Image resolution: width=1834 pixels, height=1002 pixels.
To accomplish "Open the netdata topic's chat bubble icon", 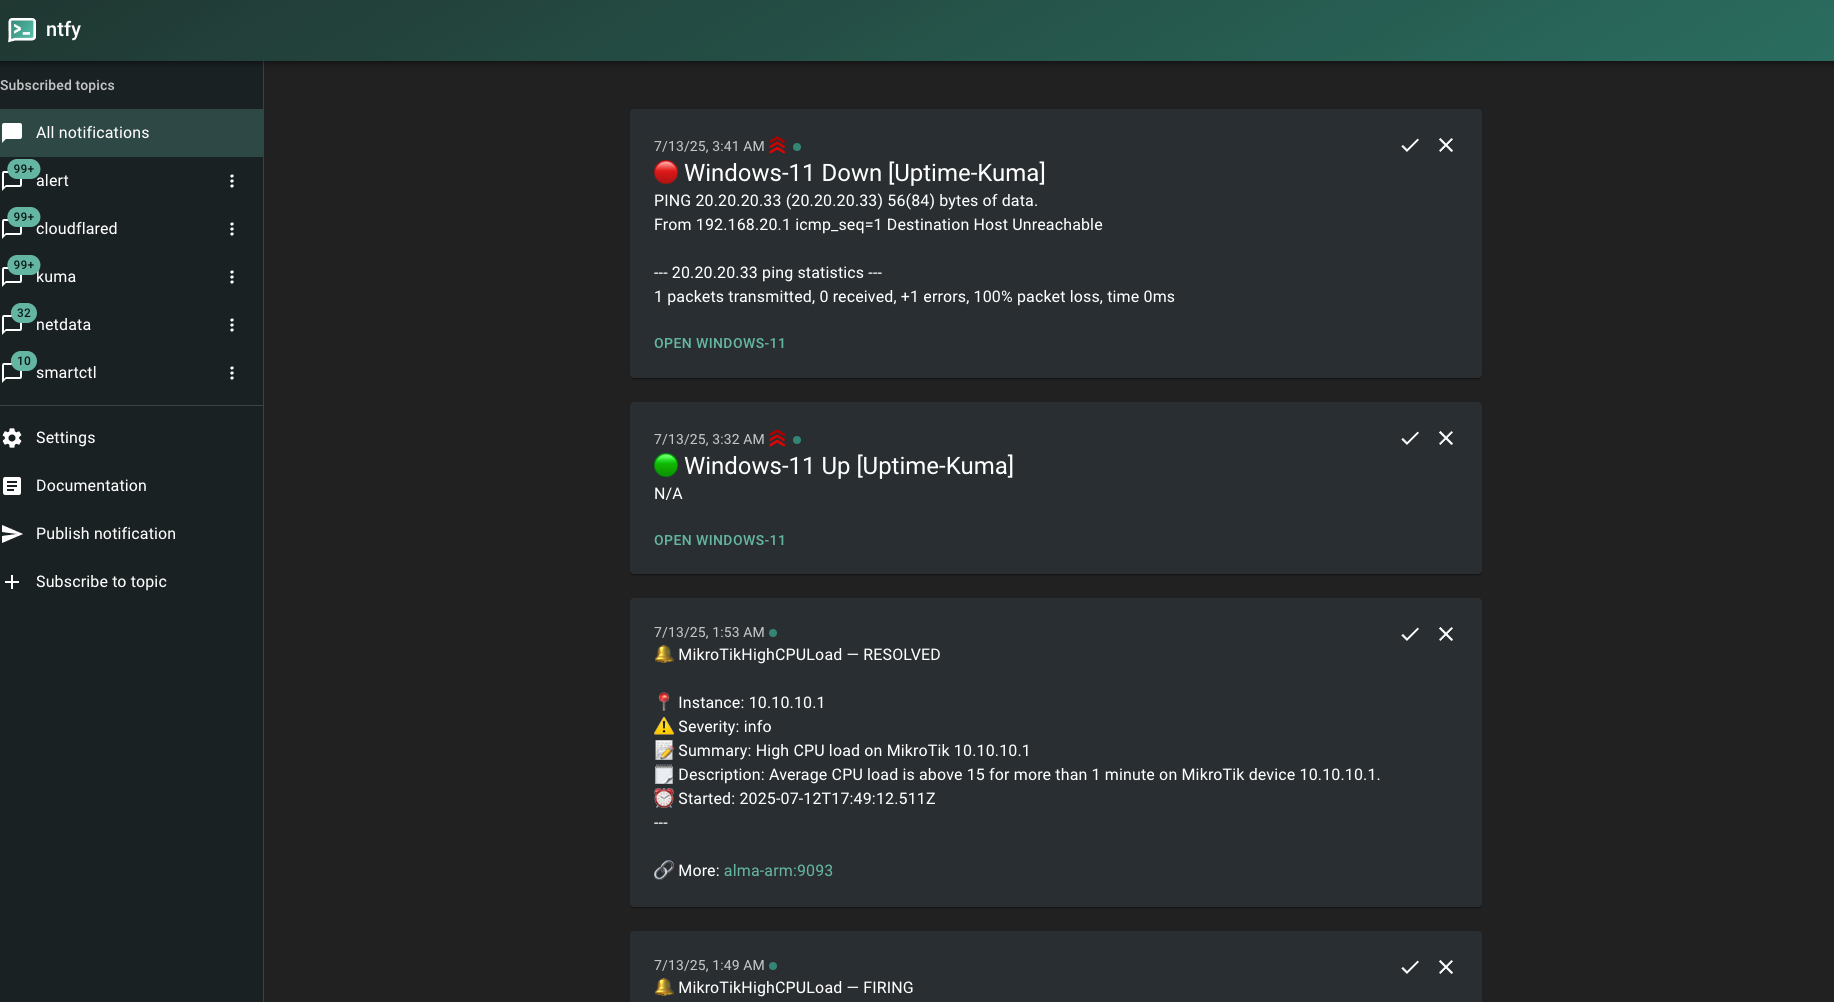I will (x=12, y=325).
